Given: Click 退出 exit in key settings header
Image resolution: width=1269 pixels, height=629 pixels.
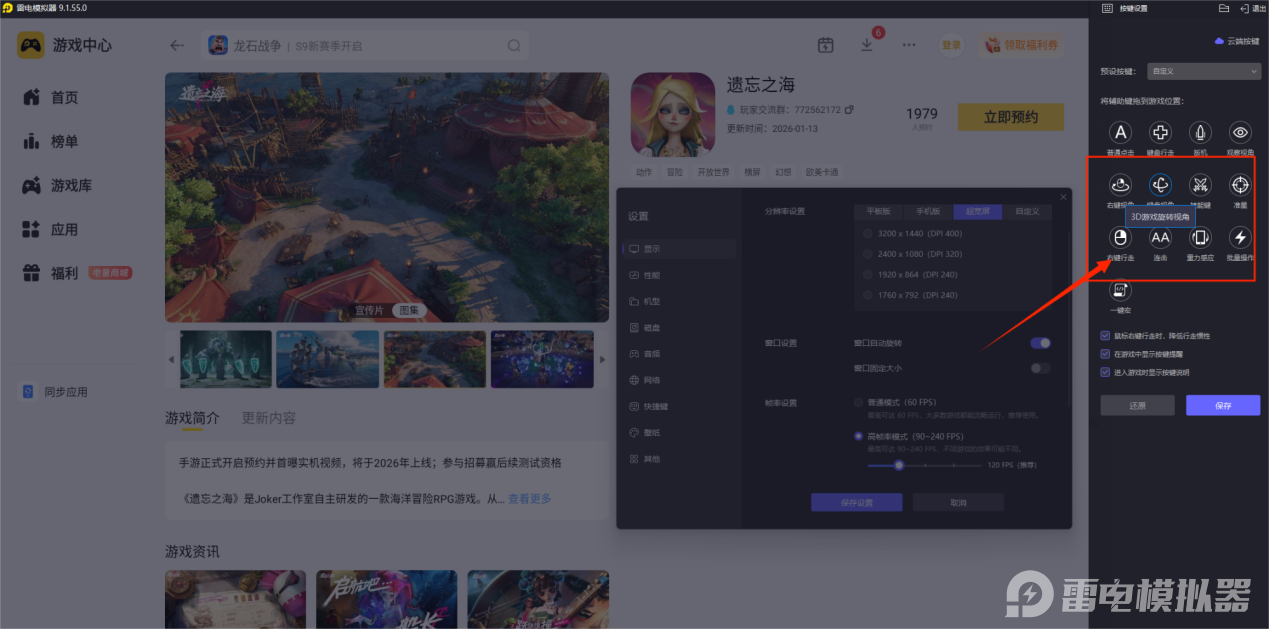Looking at the screenshot, I should point(1251,8).
